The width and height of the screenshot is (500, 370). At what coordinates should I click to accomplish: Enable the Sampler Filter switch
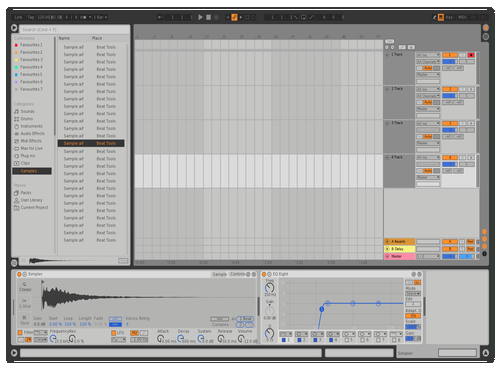(20, 332)
